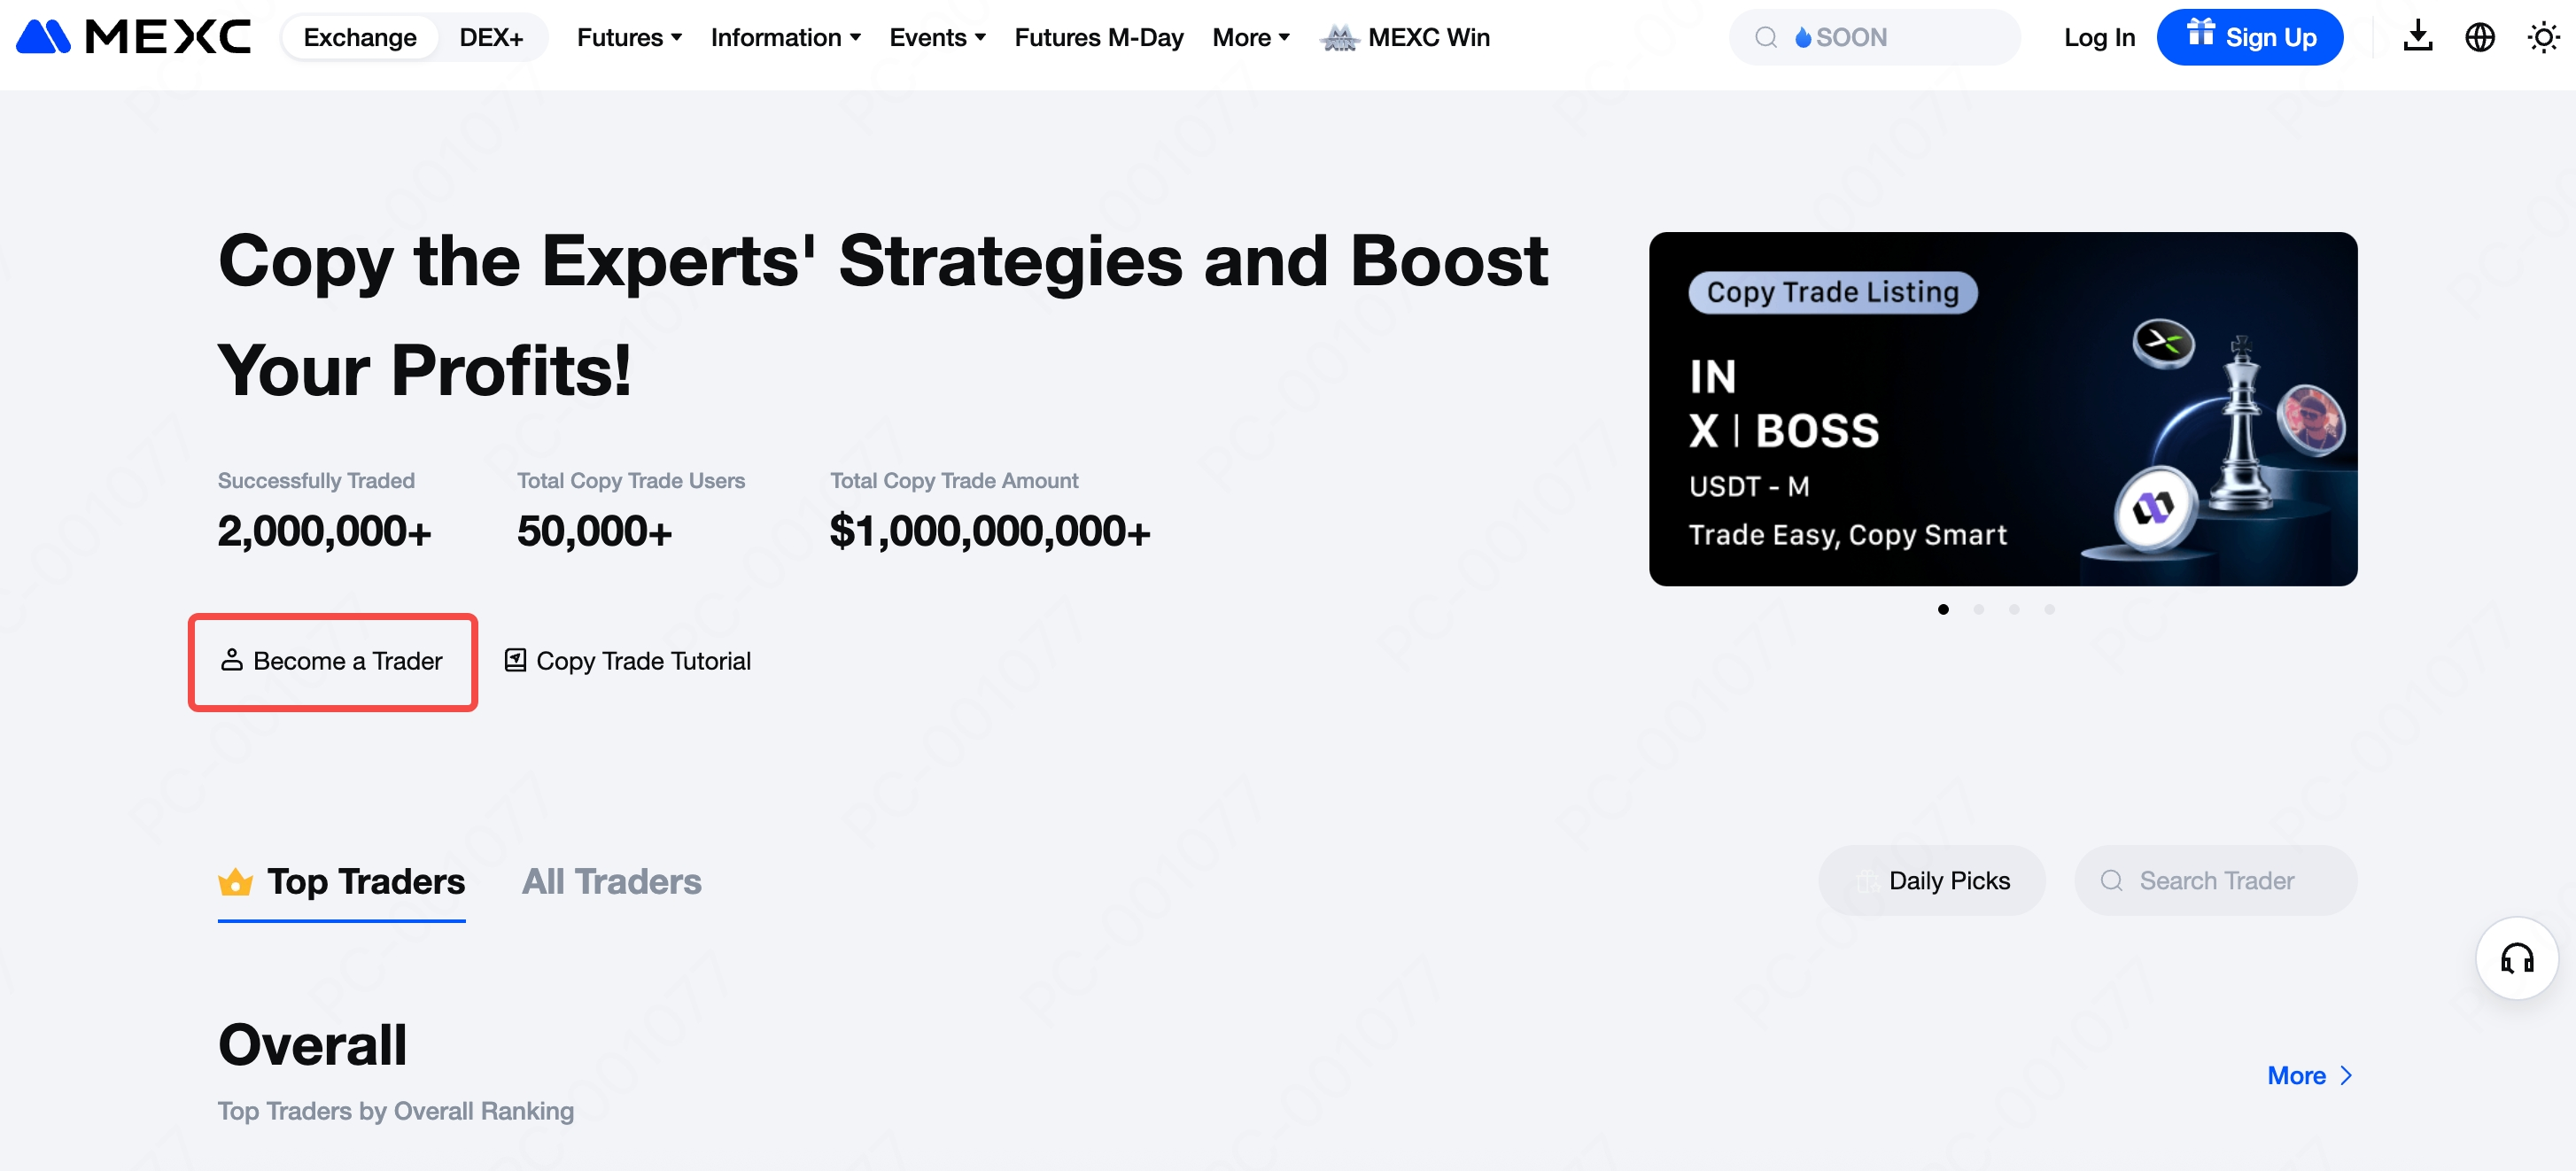Toggle the light/dark theme sun icon
The height and width of the screenshot is (1171, 2576).
[2542, 37]
